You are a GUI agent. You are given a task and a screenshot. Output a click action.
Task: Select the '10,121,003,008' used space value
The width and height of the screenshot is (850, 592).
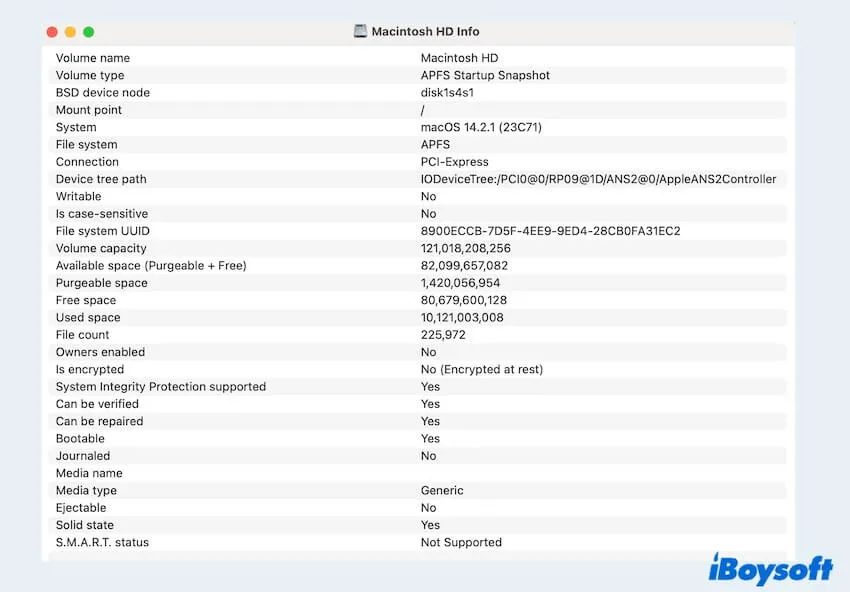click(x=462, y=318)
